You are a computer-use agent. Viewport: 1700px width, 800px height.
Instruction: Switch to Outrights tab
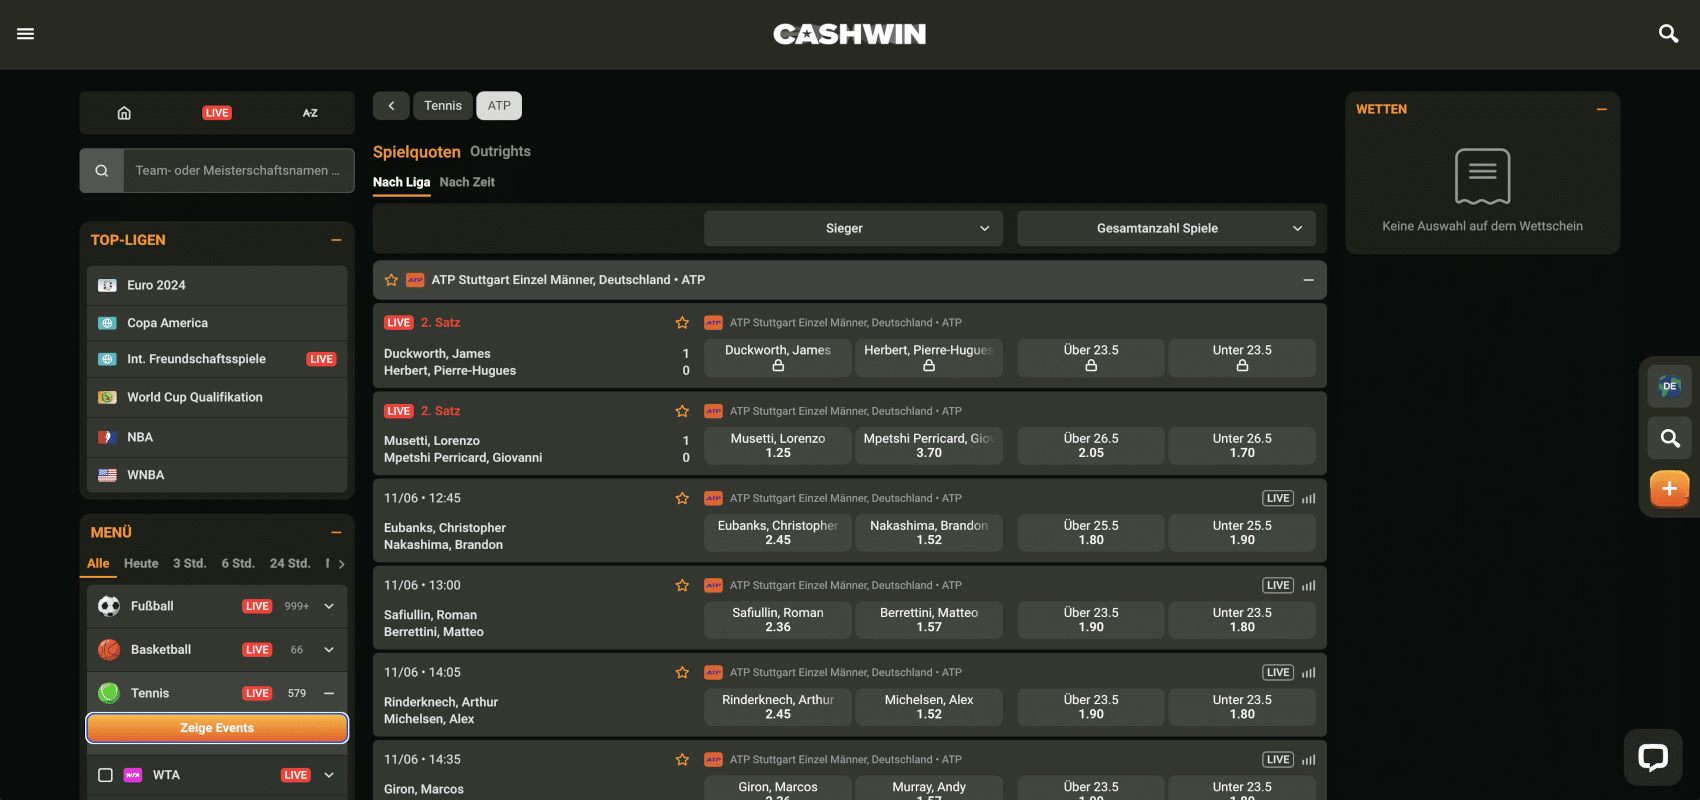[500, 151]
